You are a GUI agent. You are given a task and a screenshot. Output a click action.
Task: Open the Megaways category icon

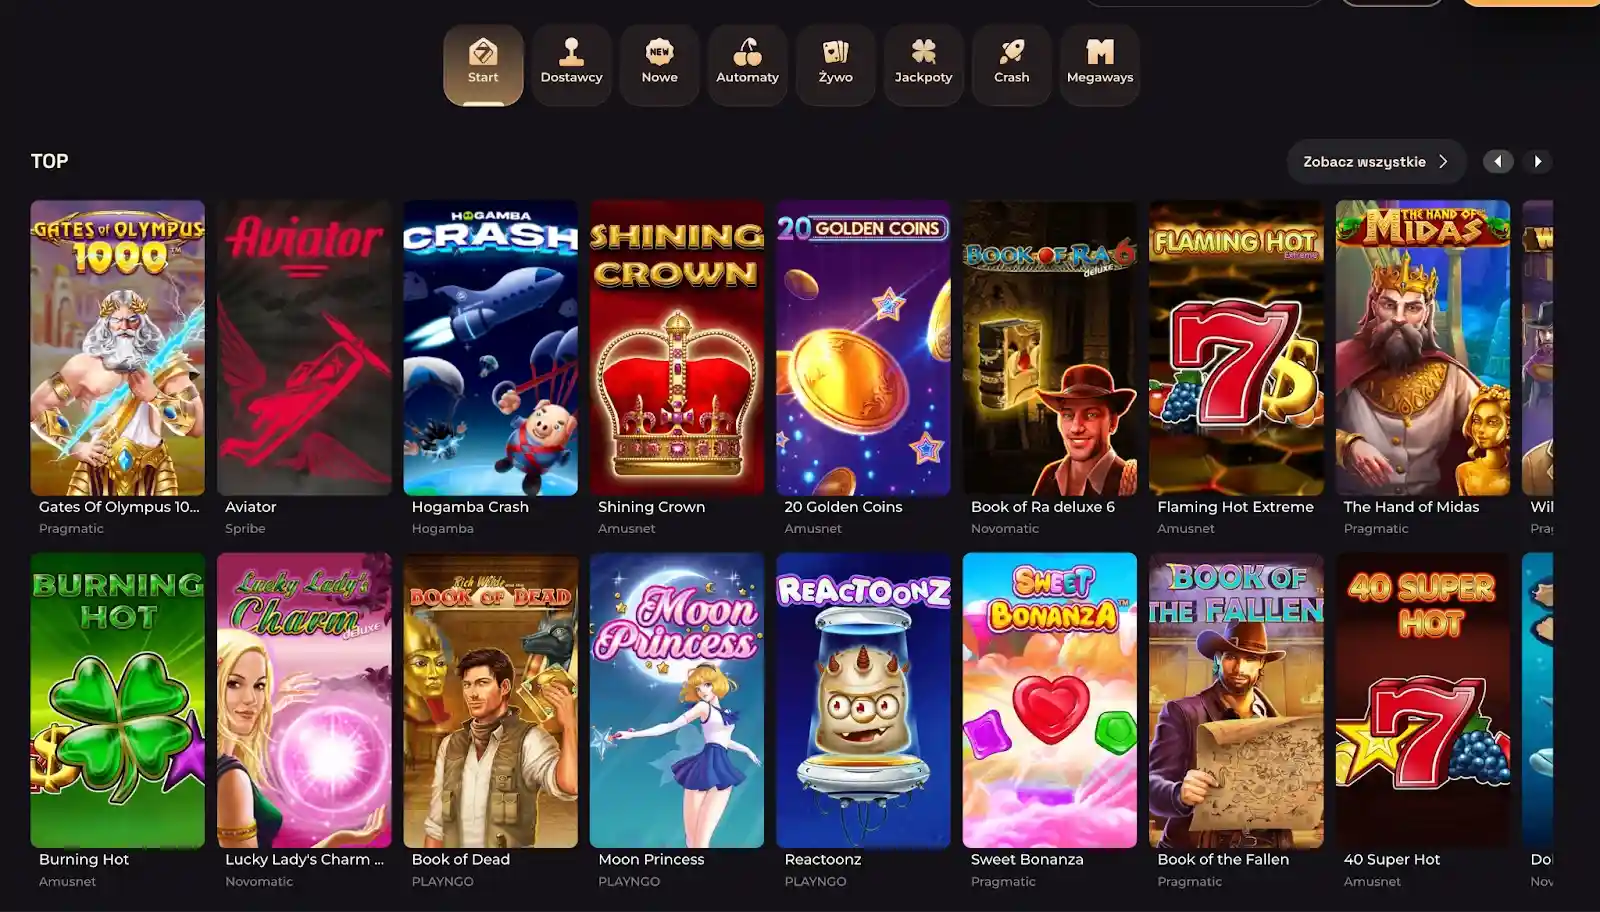[x=1099, y=52]
